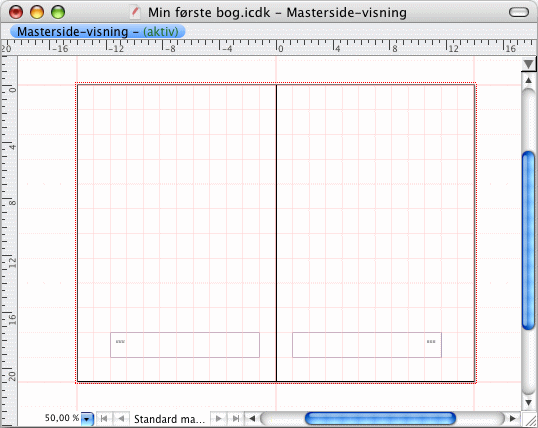
Task: Click the 50,00 % zoom field
Action: 62,418
